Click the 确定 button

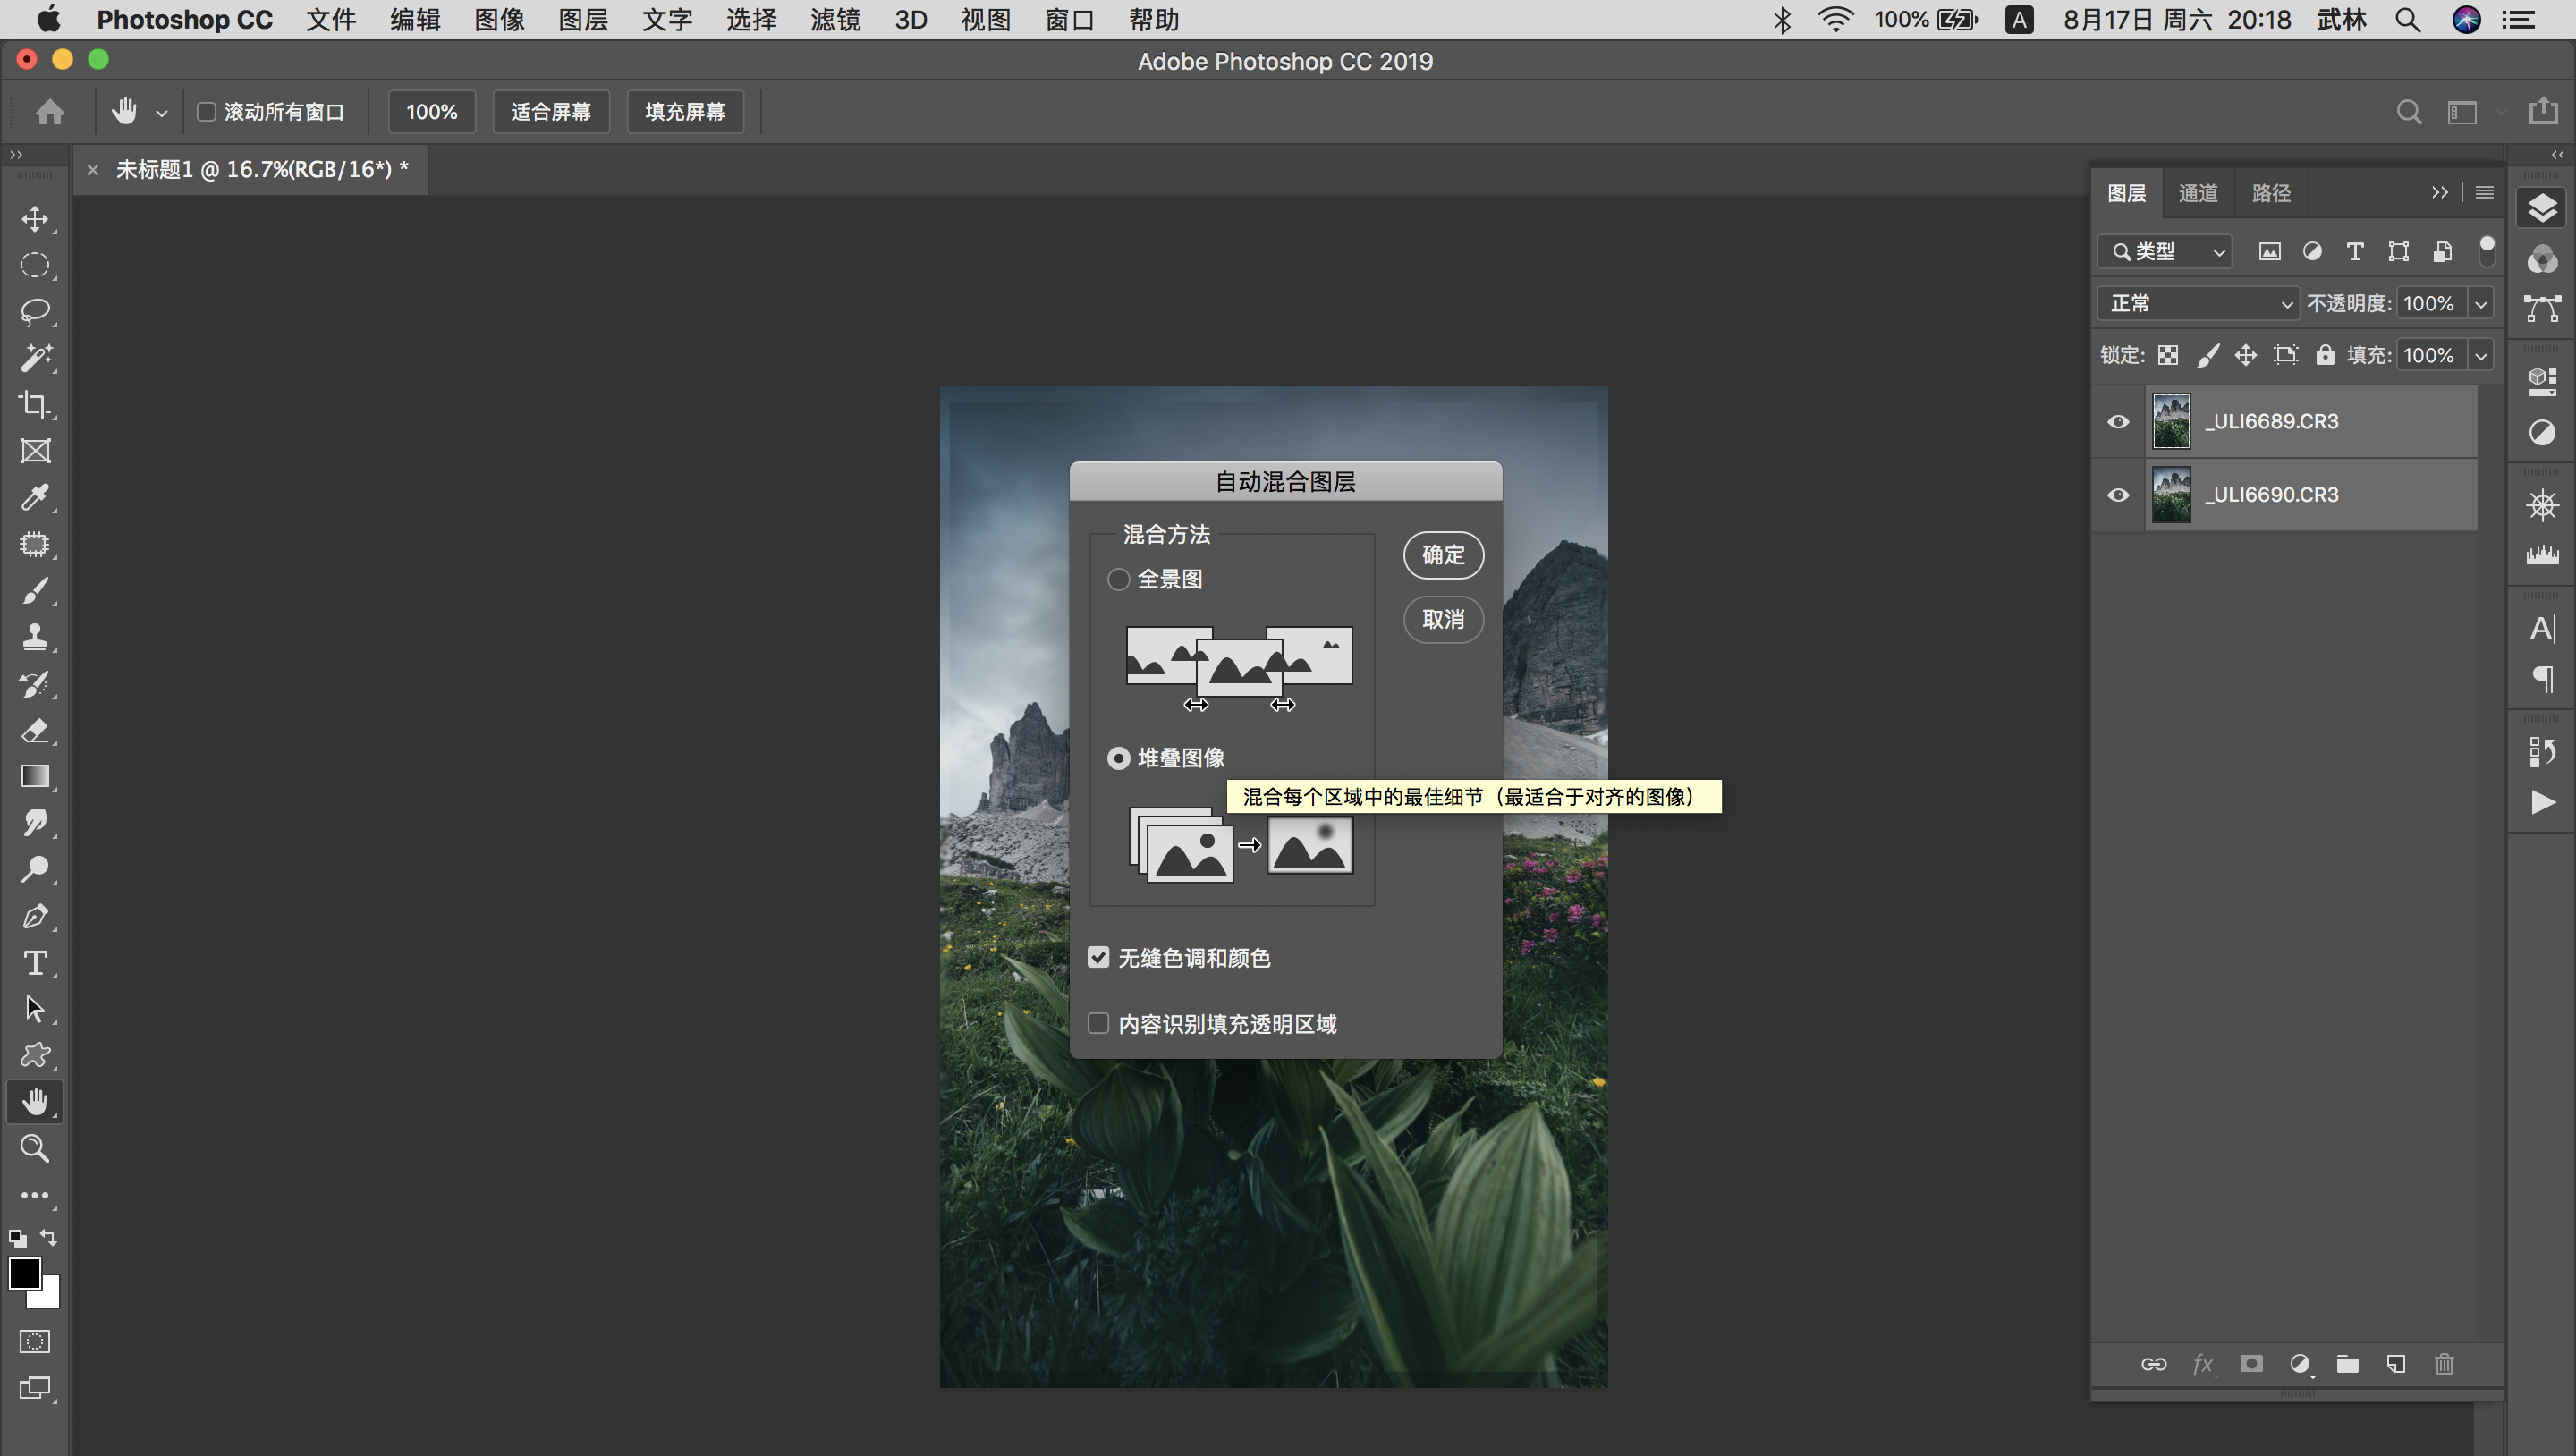(1442, 555)
